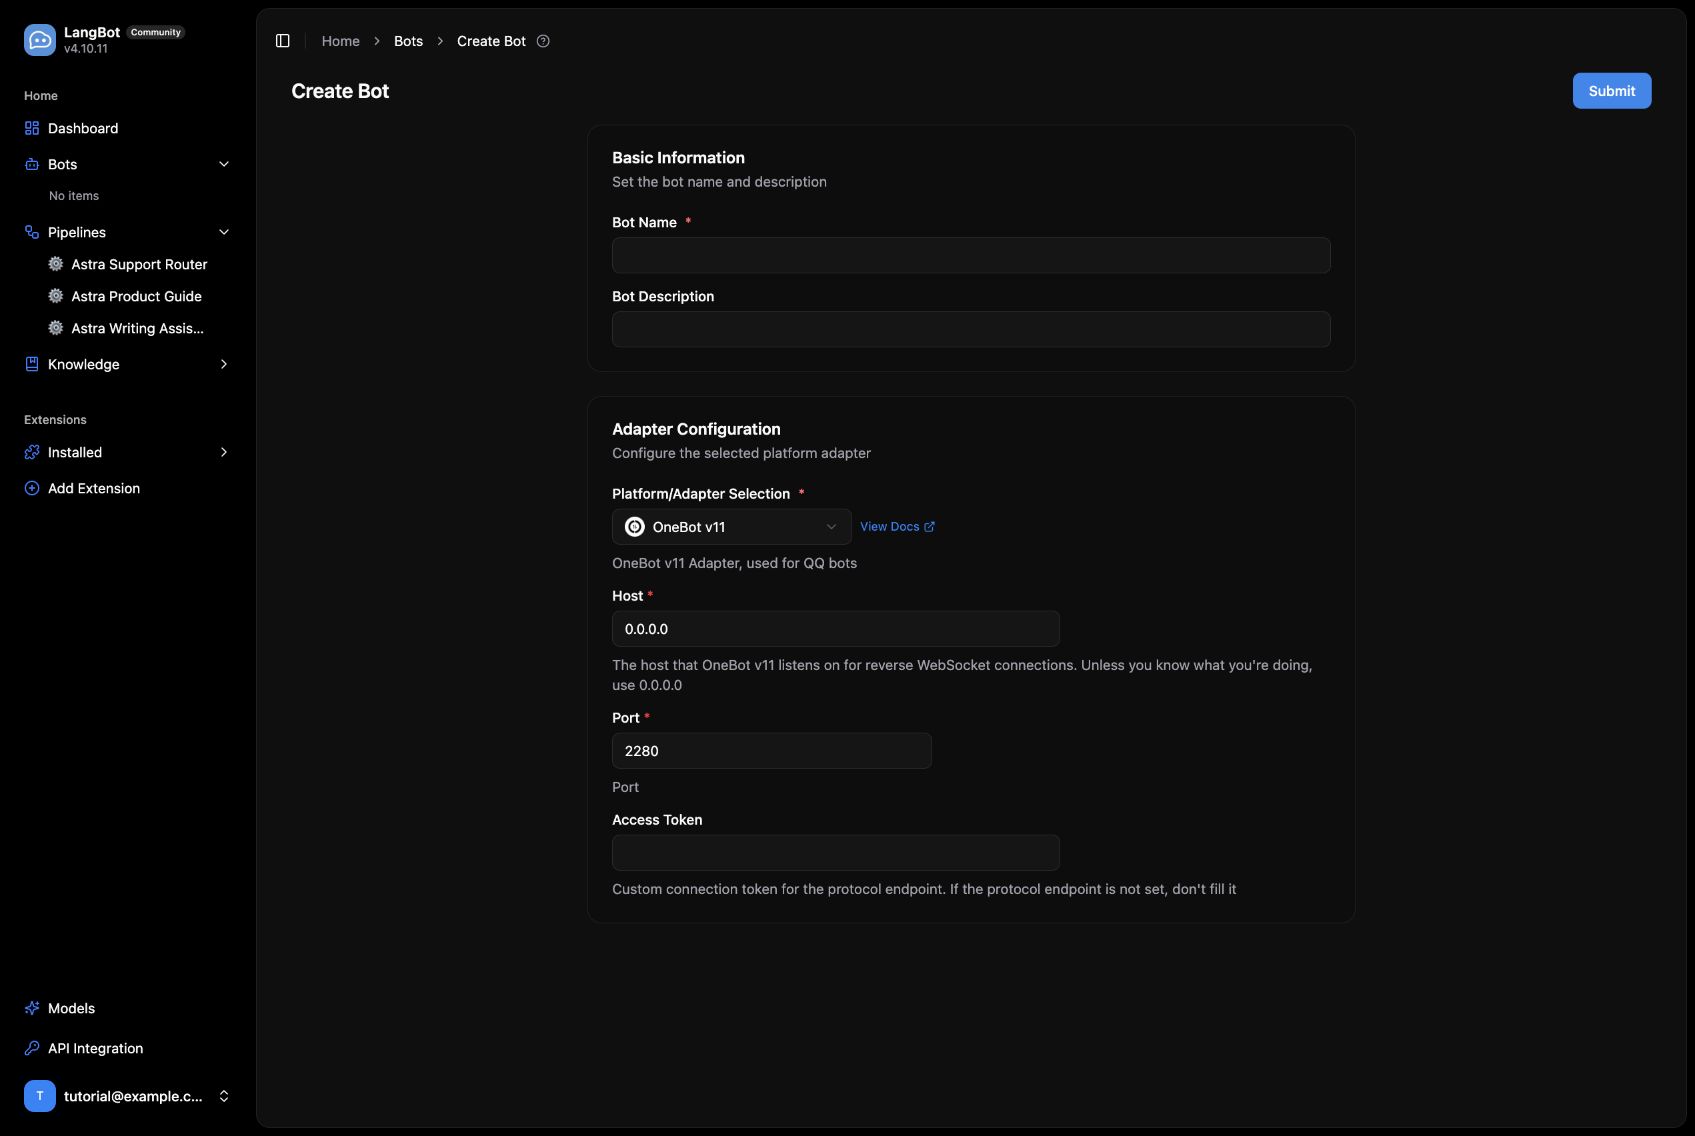Click the 'No items' text under Bots
Screen dimensions: 1695x1136
[74, 196]
